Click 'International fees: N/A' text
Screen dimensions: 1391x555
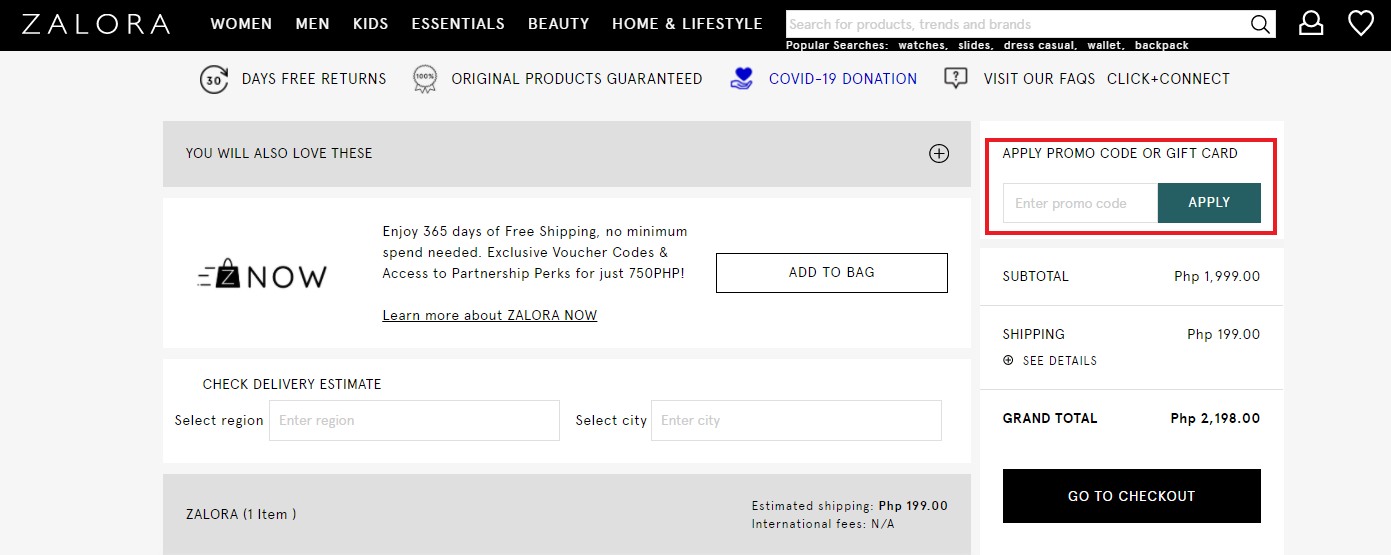[823, 524]
